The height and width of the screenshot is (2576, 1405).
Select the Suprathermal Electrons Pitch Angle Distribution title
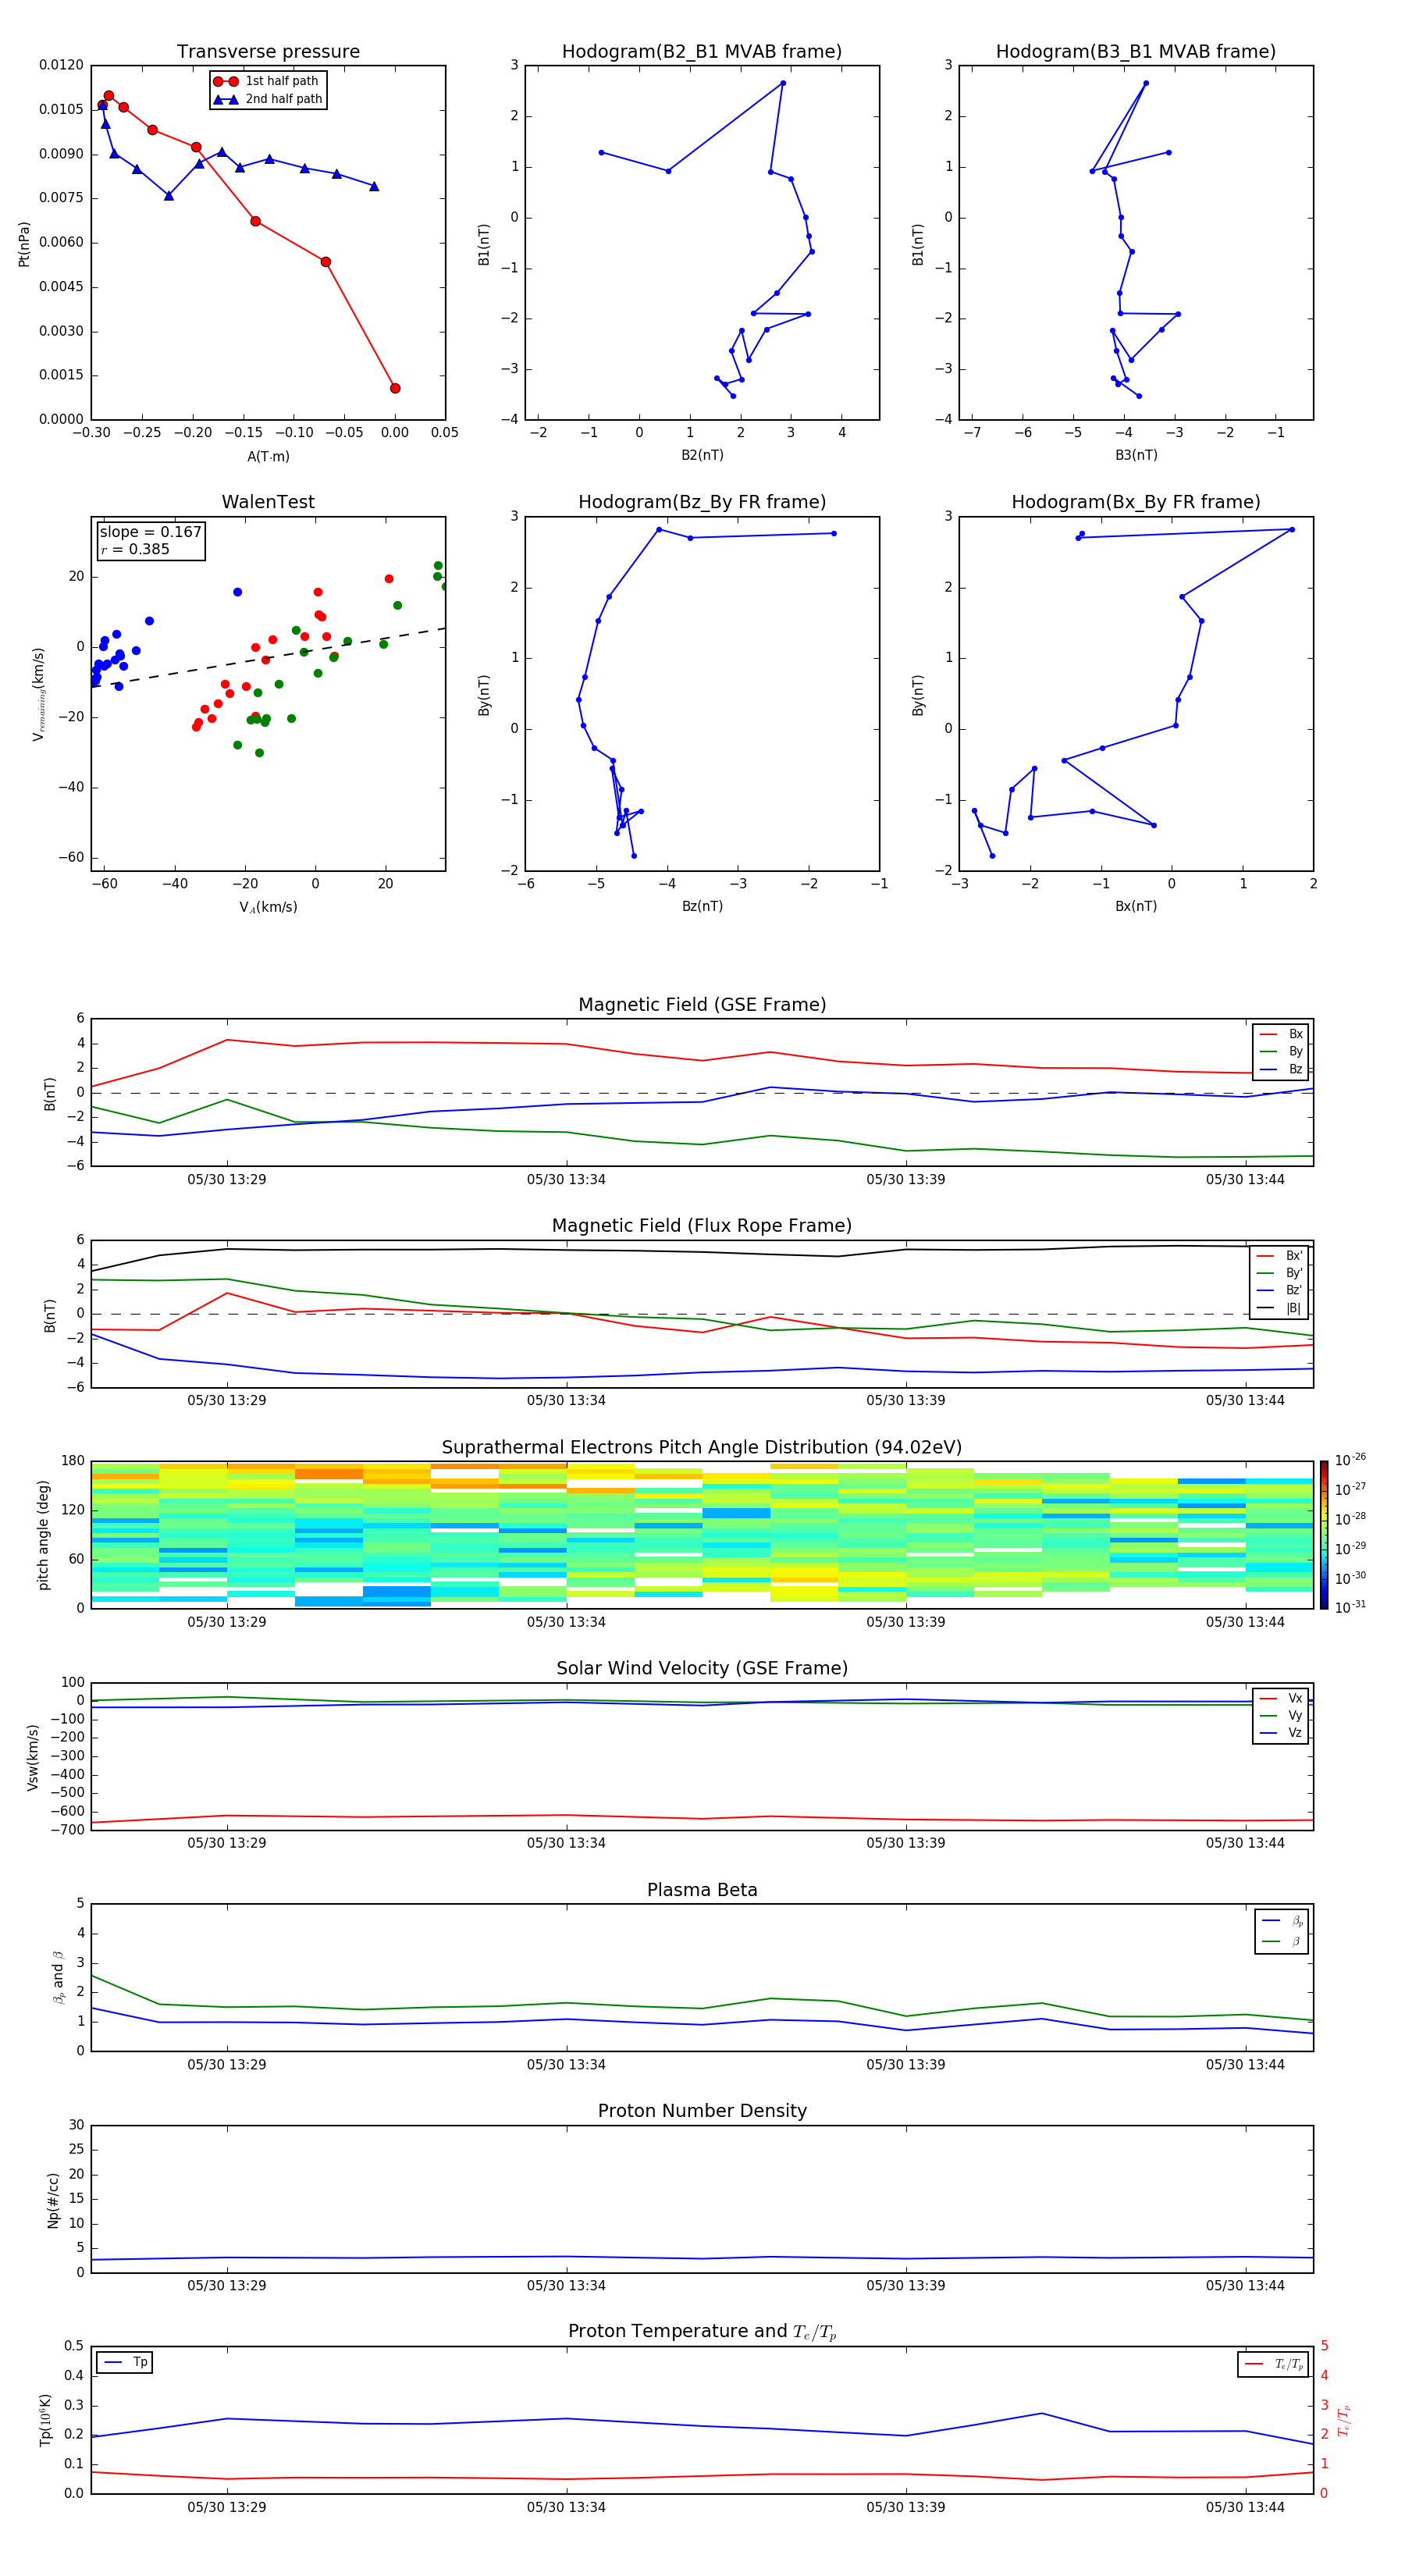click(x=702, y=1448)
